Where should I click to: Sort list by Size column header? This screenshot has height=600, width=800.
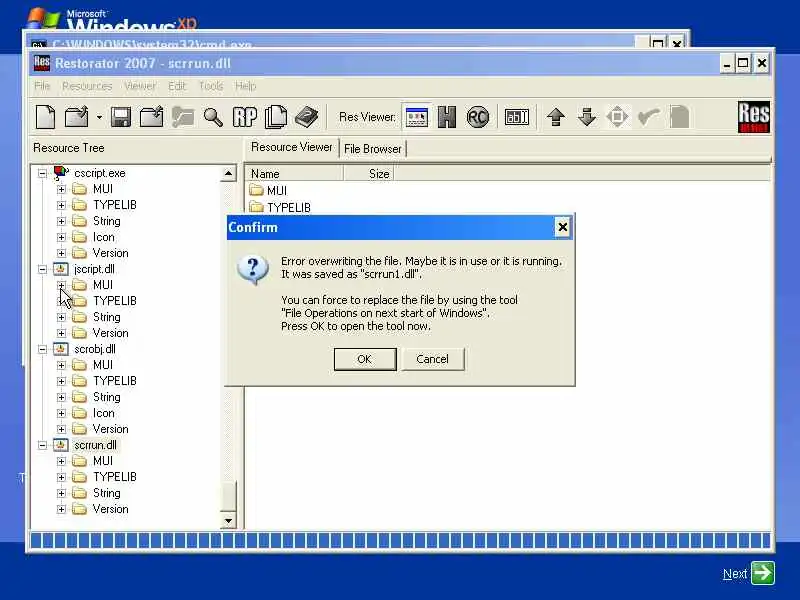(x=368, y=174)
